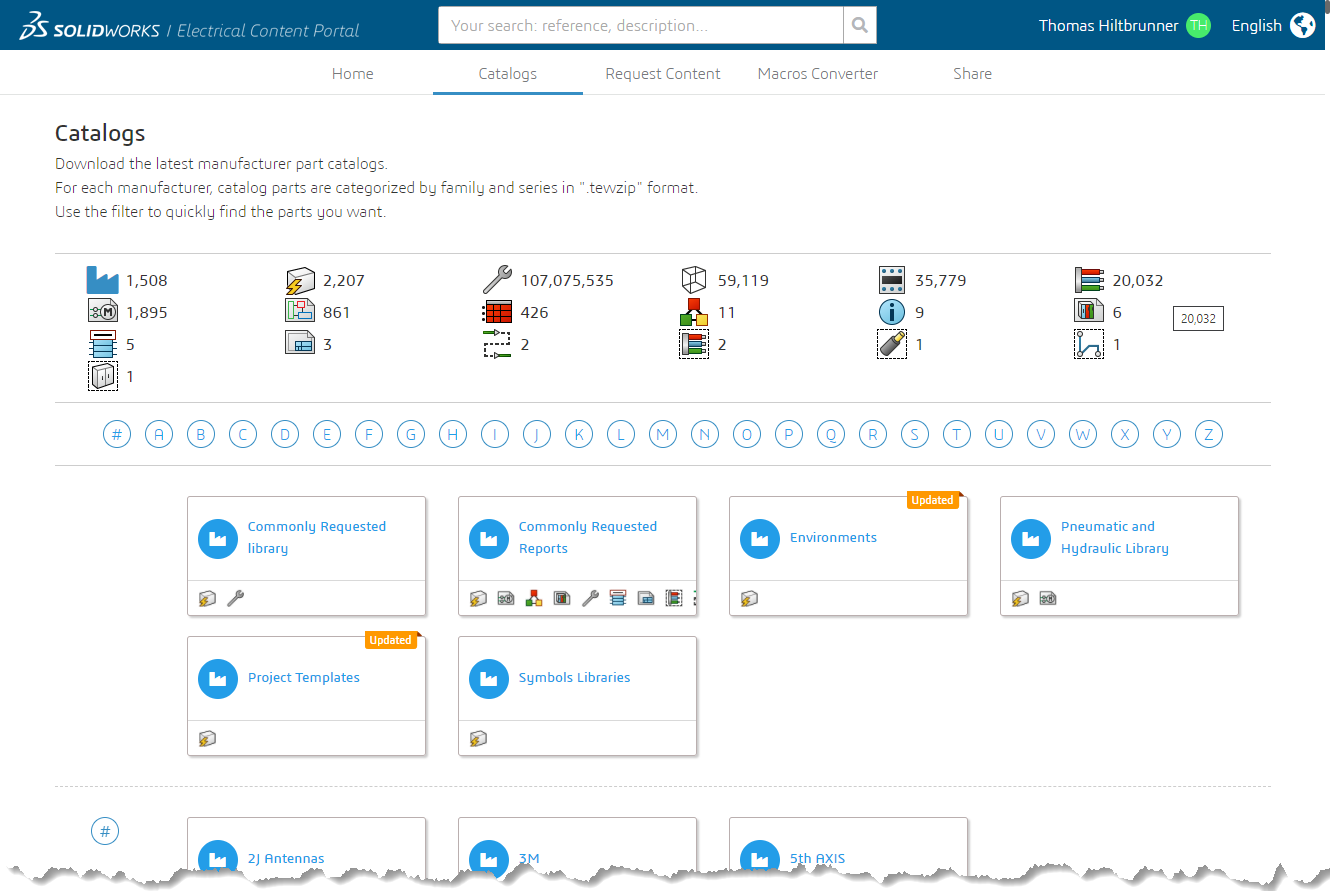Click the blue factory icon beside 1,508
Viewport: 1330px width, 891px height.
tap(102, 281)
